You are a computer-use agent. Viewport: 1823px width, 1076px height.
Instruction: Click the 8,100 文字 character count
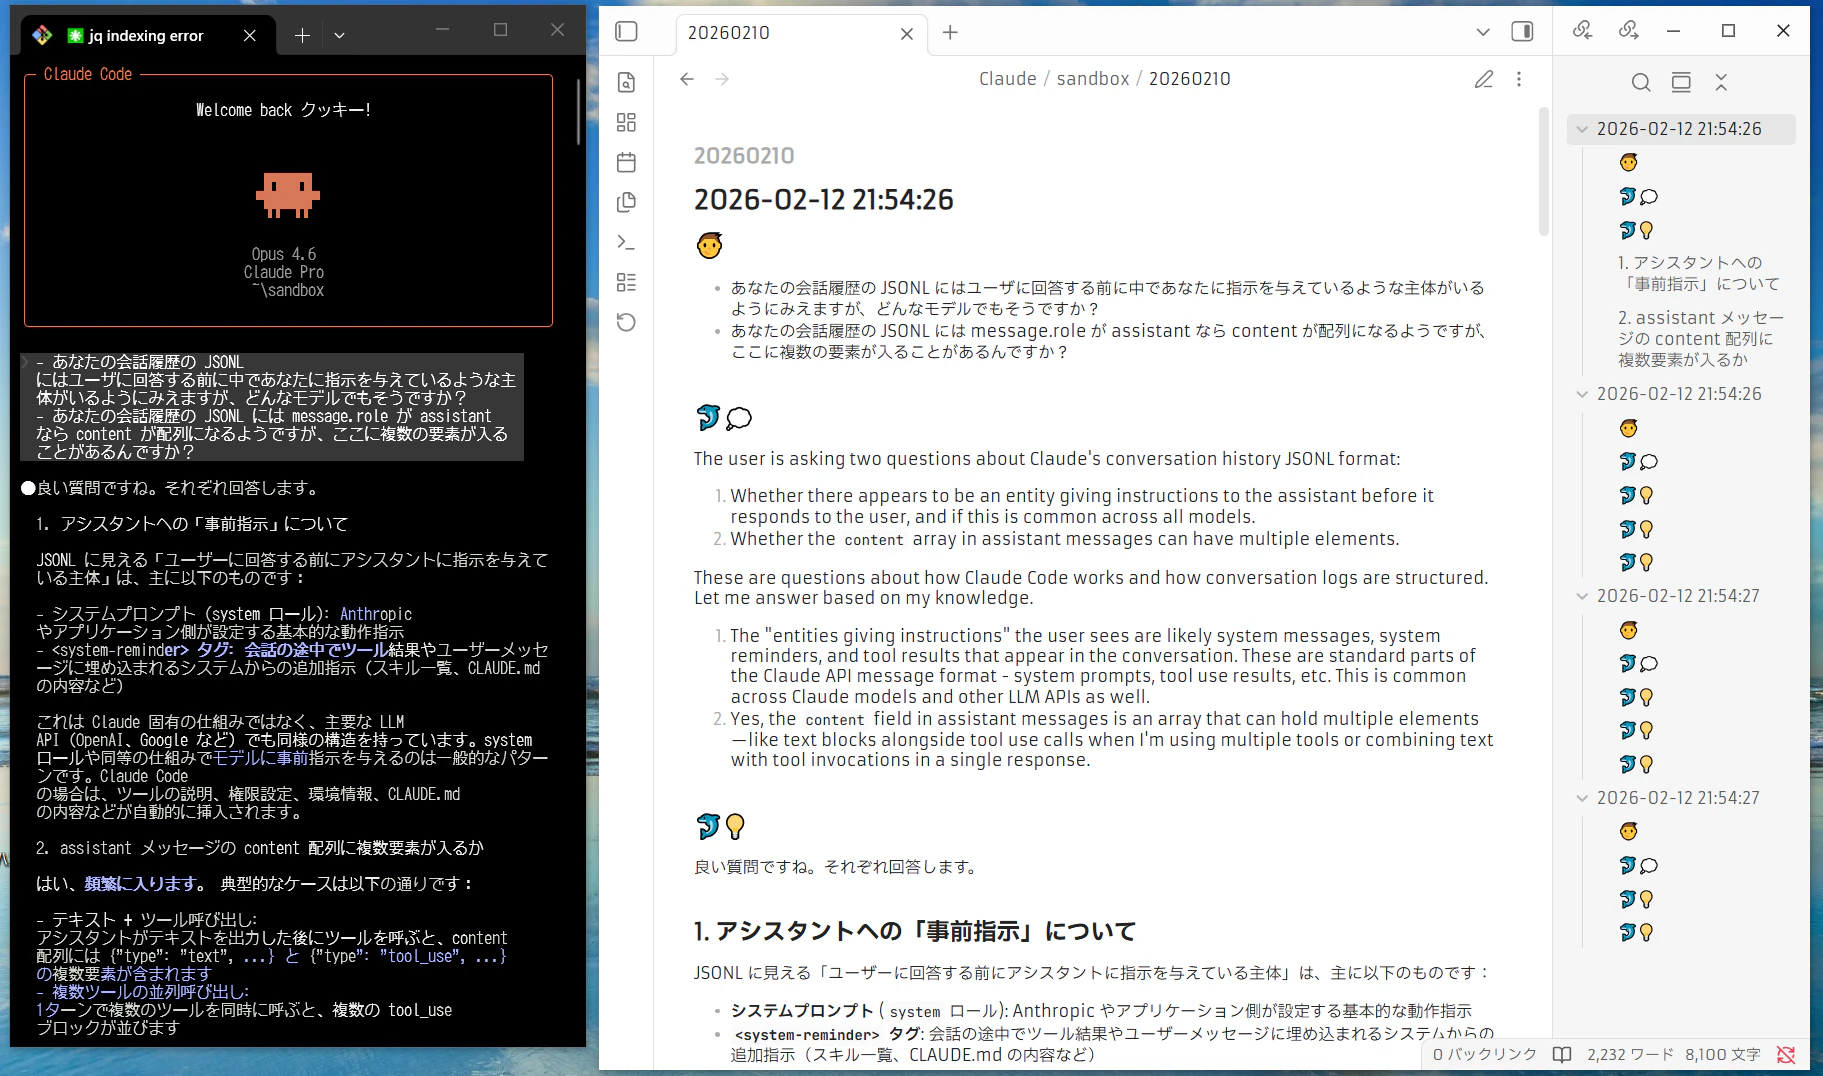1723,1055
